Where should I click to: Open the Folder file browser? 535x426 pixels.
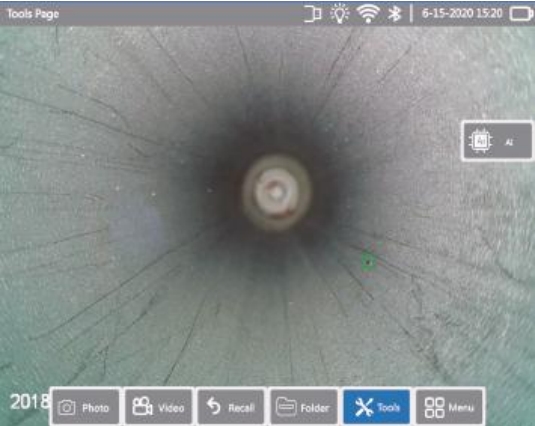[304, 407]
